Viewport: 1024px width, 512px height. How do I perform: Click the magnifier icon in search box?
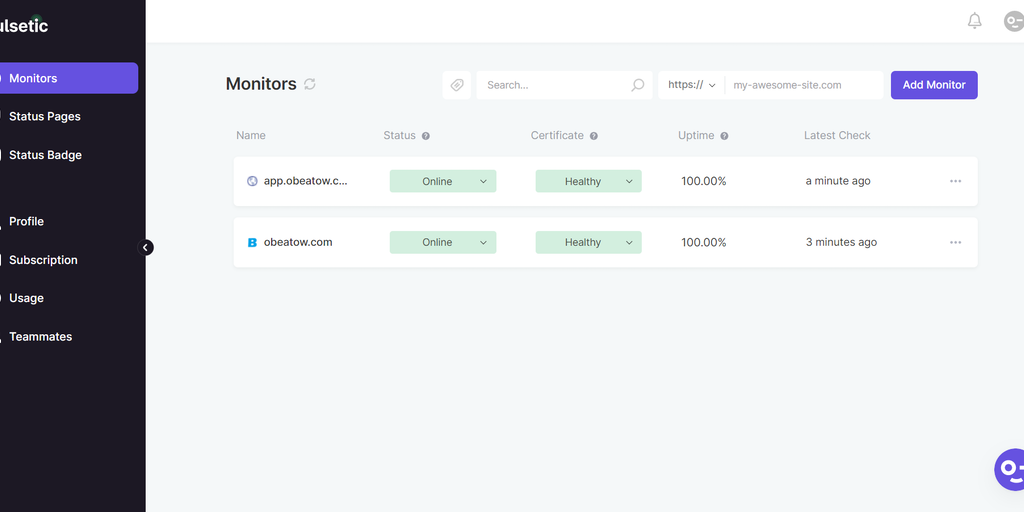click(x=637, y=85)
